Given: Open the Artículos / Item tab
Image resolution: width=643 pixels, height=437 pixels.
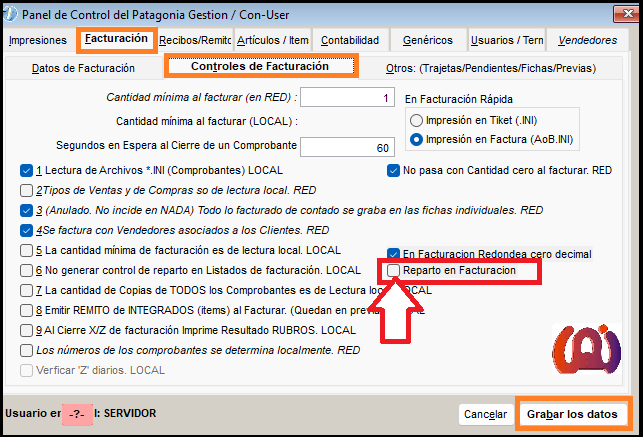Looking at the screenshot, I should [273, 40].
